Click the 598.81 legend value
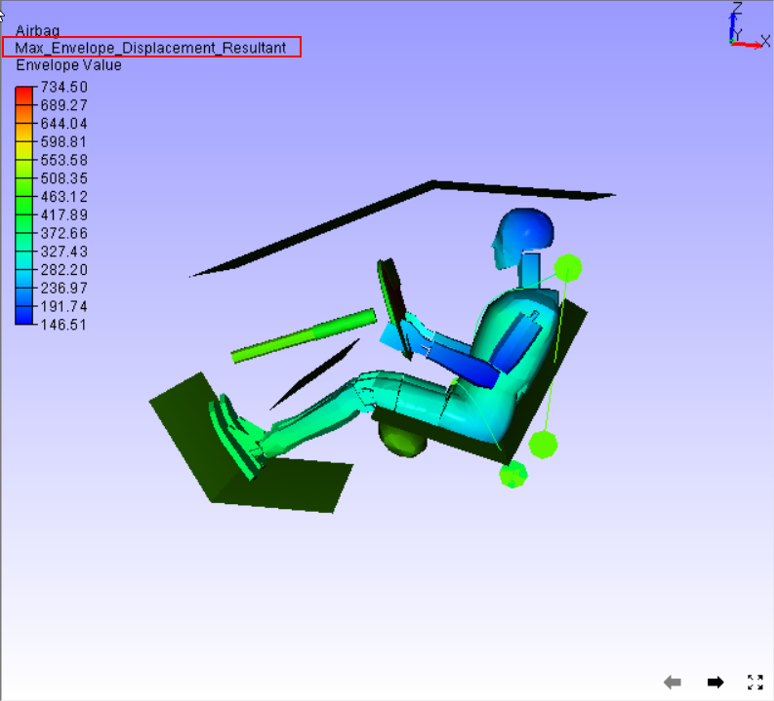The height and width of the screenshot is (701, 774). pos(64,142)
